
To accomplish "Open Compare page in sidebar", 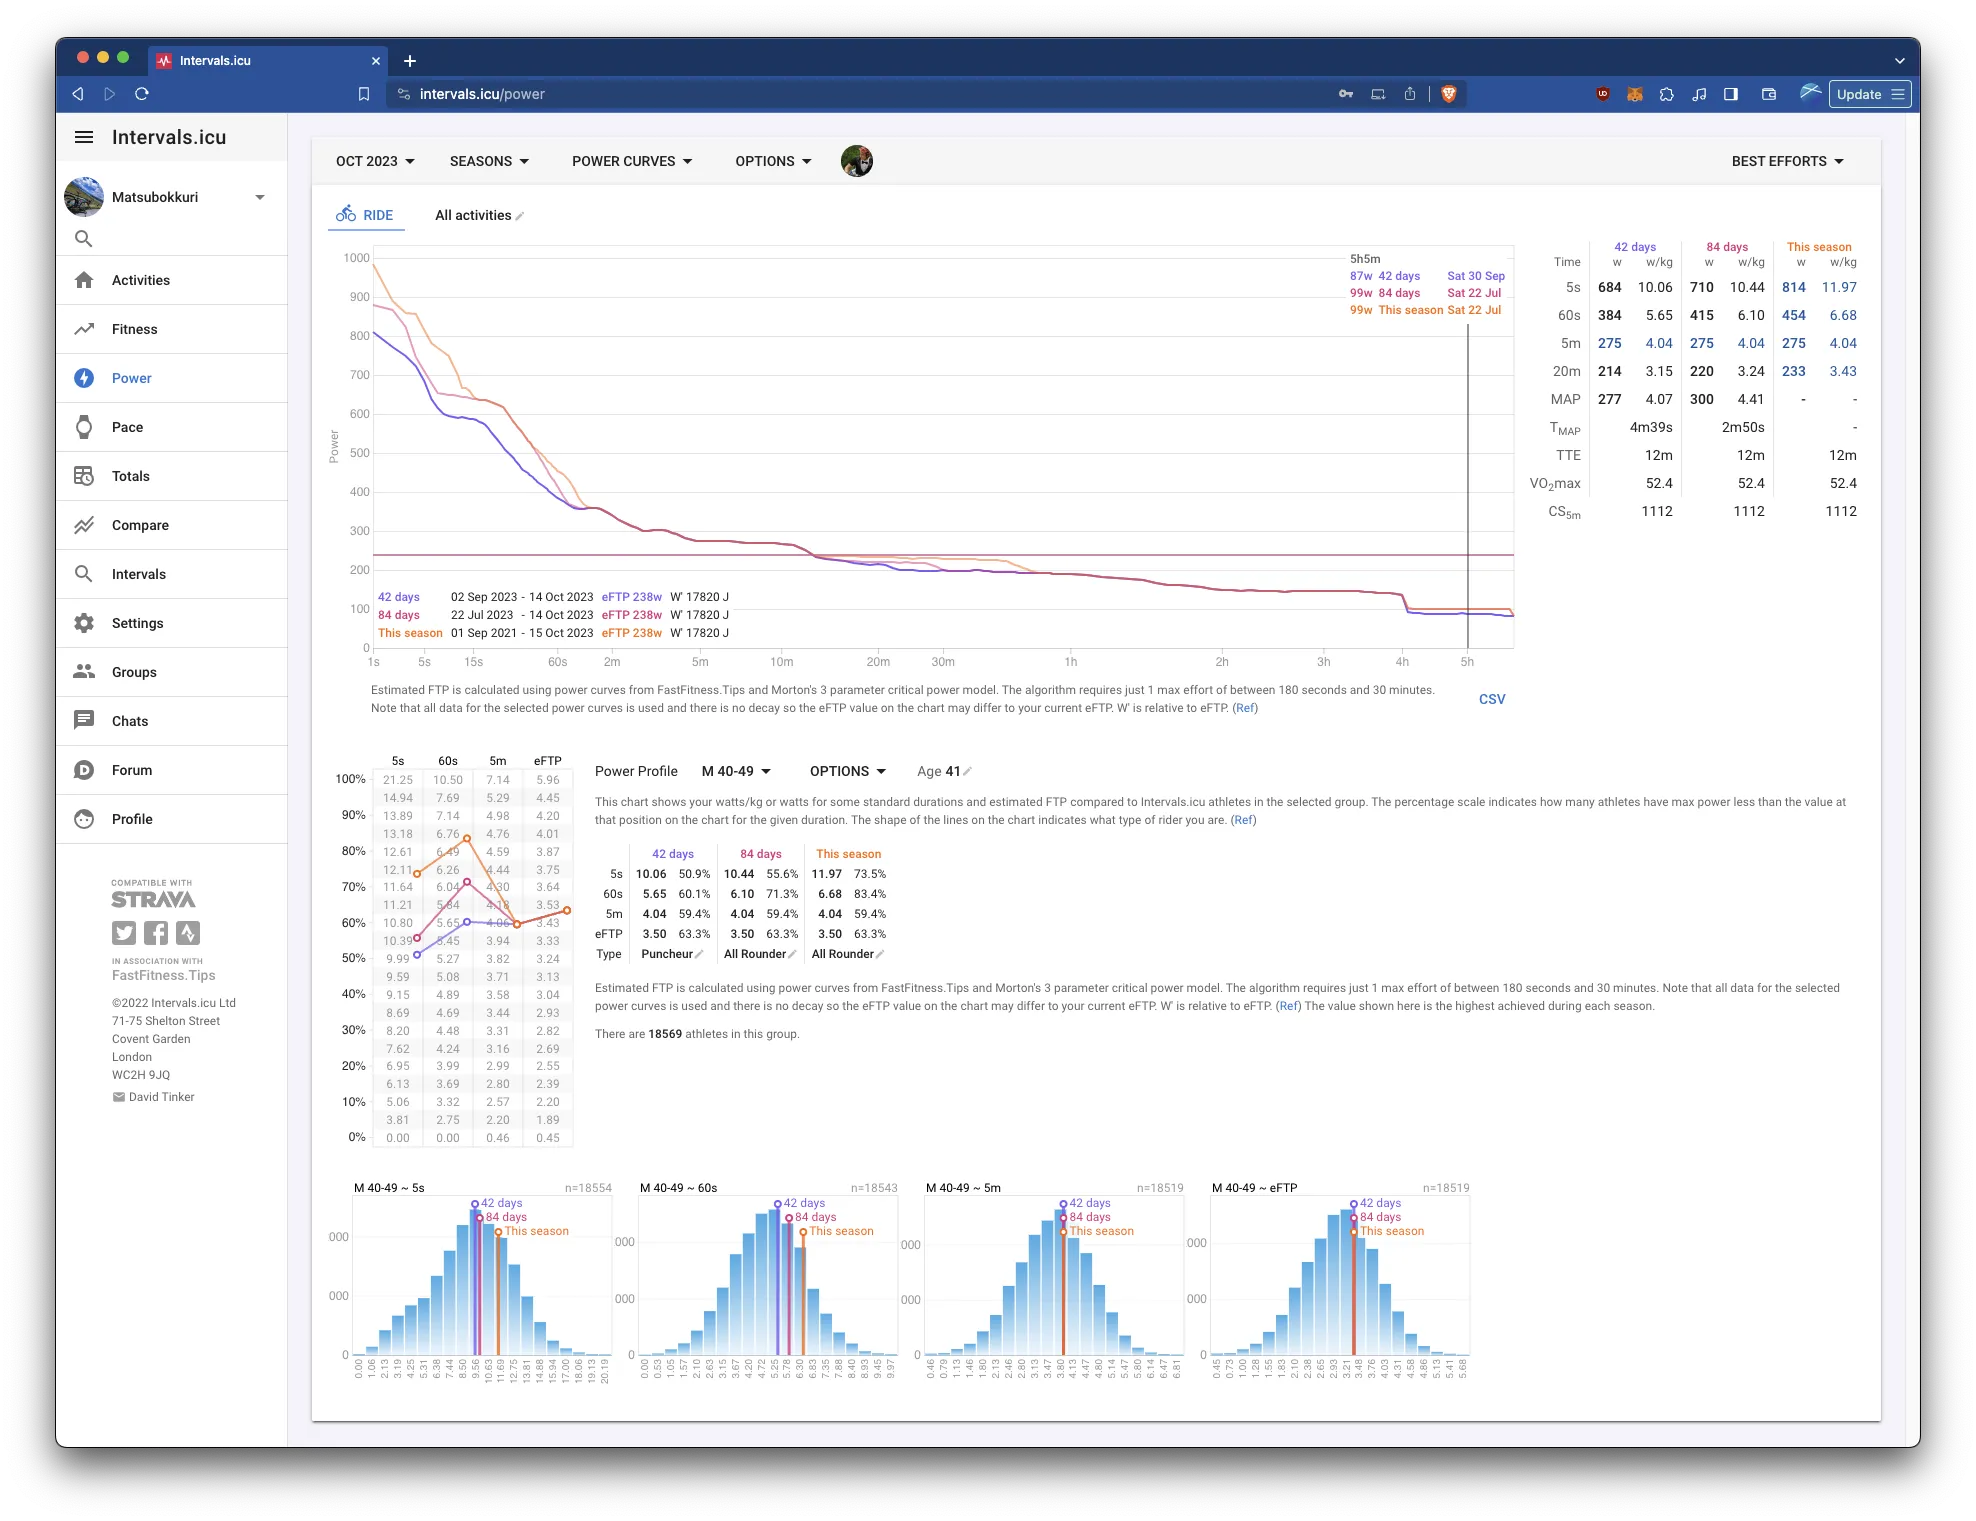I will (140, 525).
